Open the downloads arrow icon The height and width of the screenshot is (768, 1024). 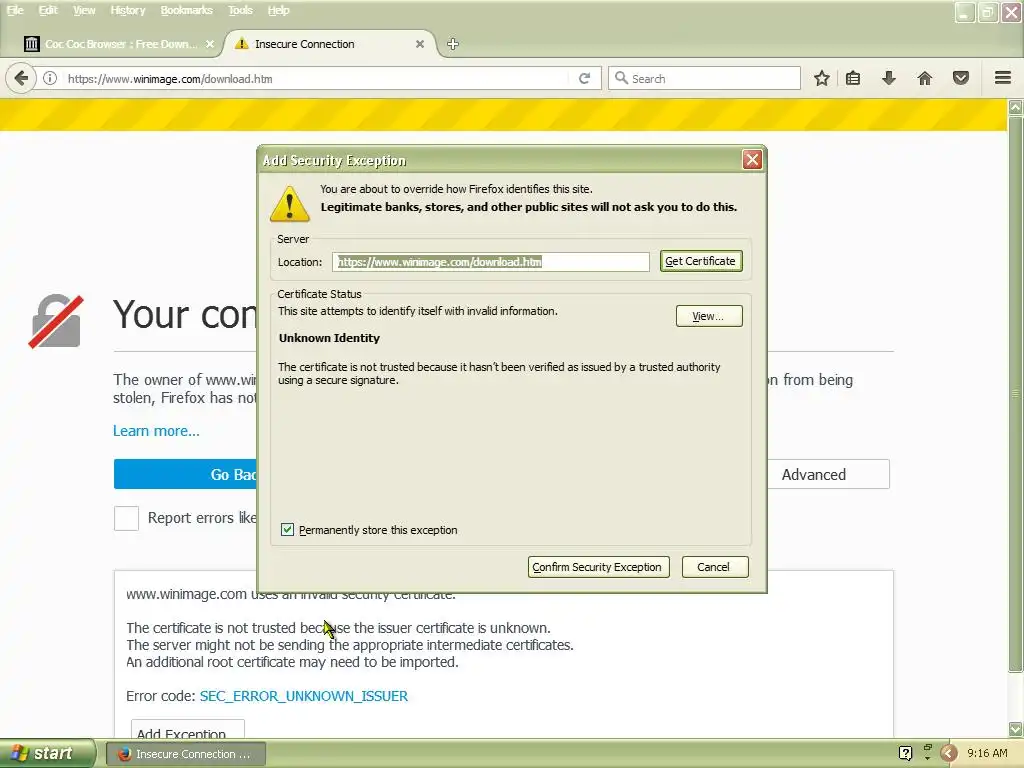(x=889, y=78)
